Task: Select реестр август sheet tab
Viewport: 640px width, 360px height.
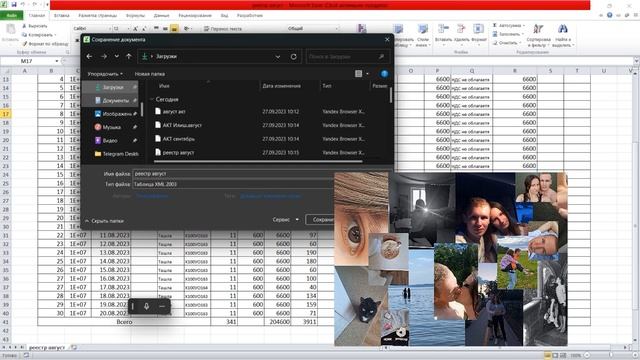Action: pos(47,348)
